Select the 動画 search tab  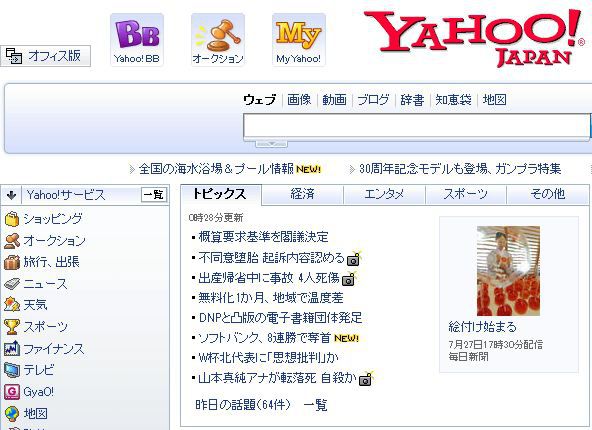point(334,100)
